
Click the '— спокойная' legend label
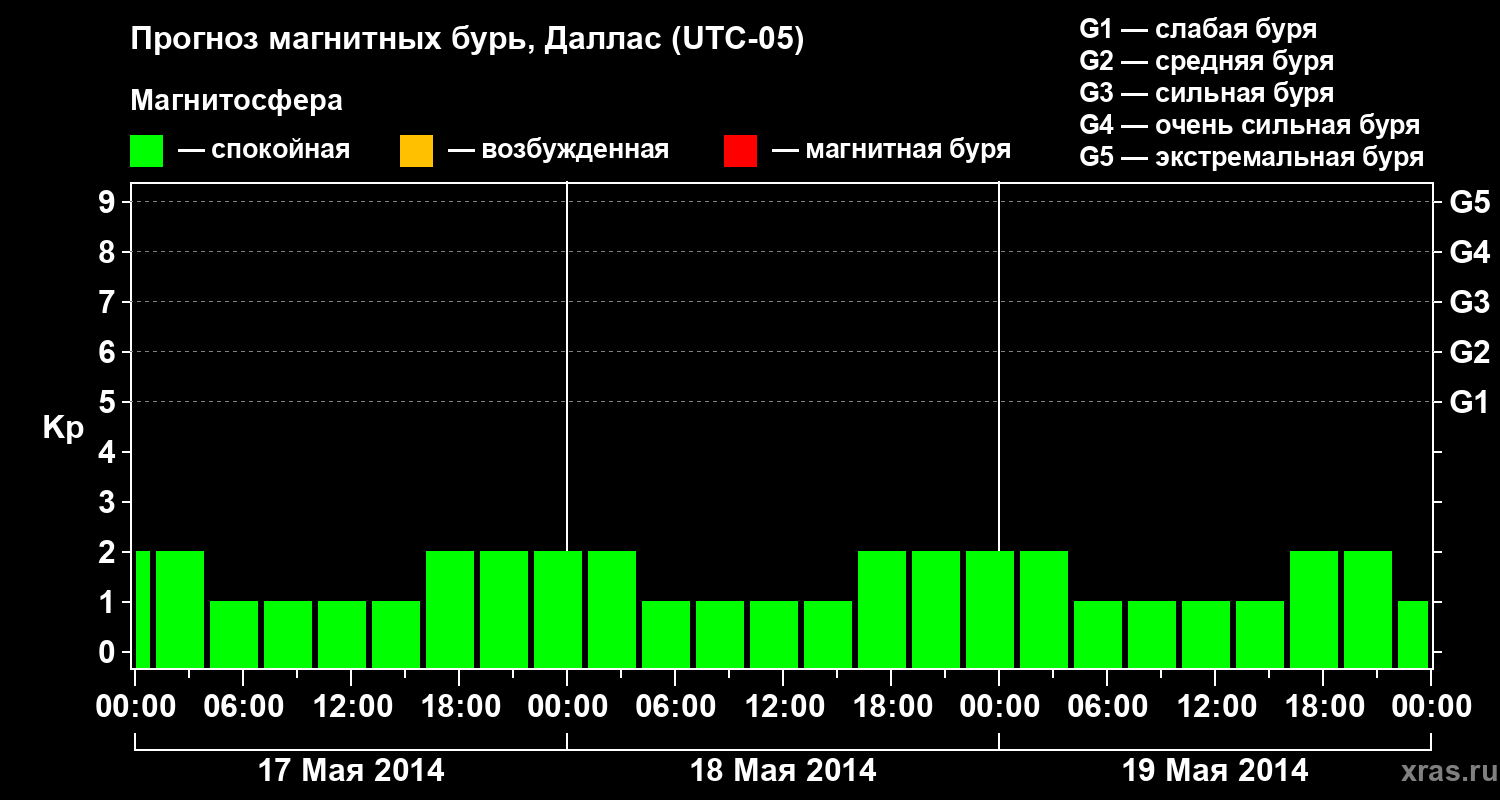click(x=264, y=150)
